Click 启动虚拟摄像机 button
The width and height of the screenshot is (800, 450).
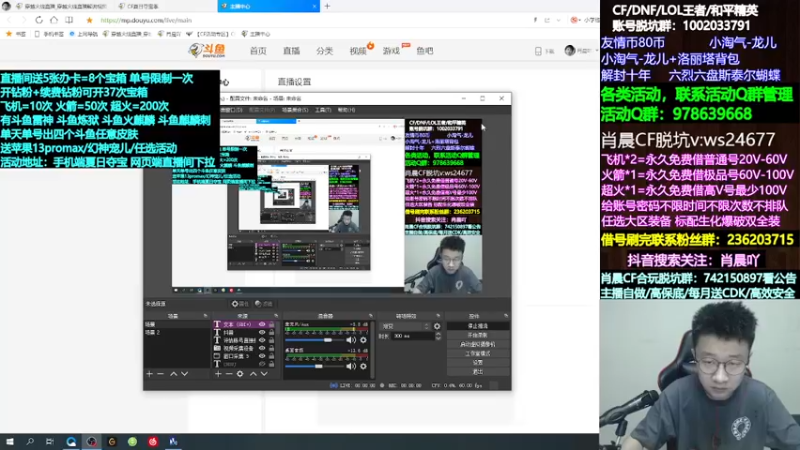pyautogui.click(x=478, y=344)
